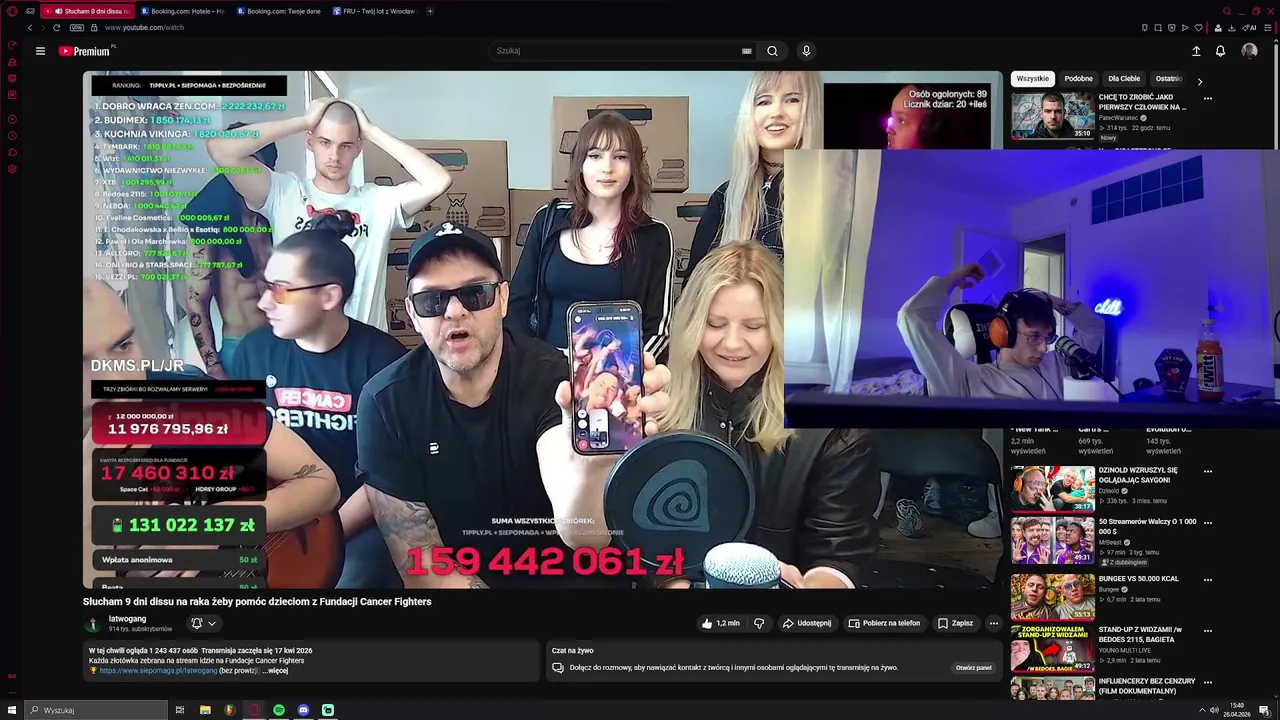Image resolution: width=1280 pixels, height=720 pixels.
Task: Open options for 50 Streamerów Walczy video
Action: point(1207,522)
